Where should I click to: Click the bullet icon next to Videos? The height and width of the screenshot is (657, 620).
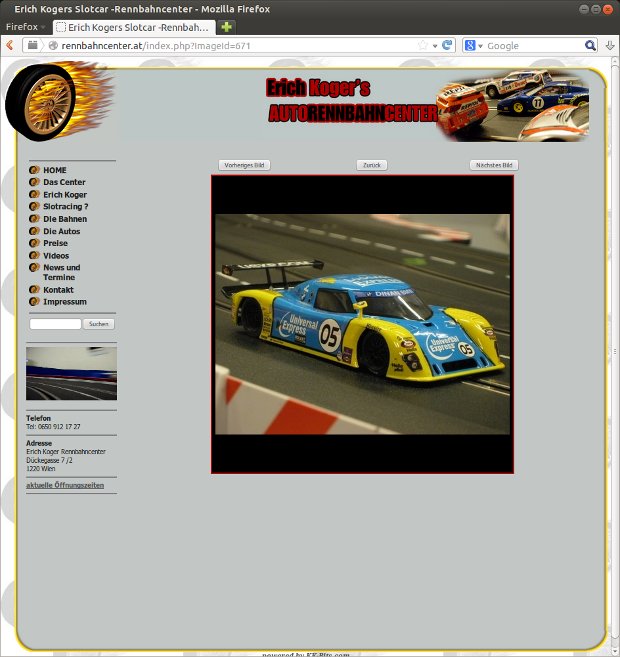pos(34,255)
